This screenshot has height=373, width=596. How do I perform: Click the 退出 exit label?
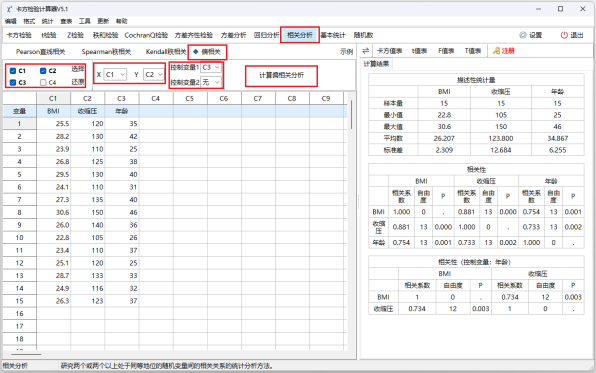pos(577,35)
